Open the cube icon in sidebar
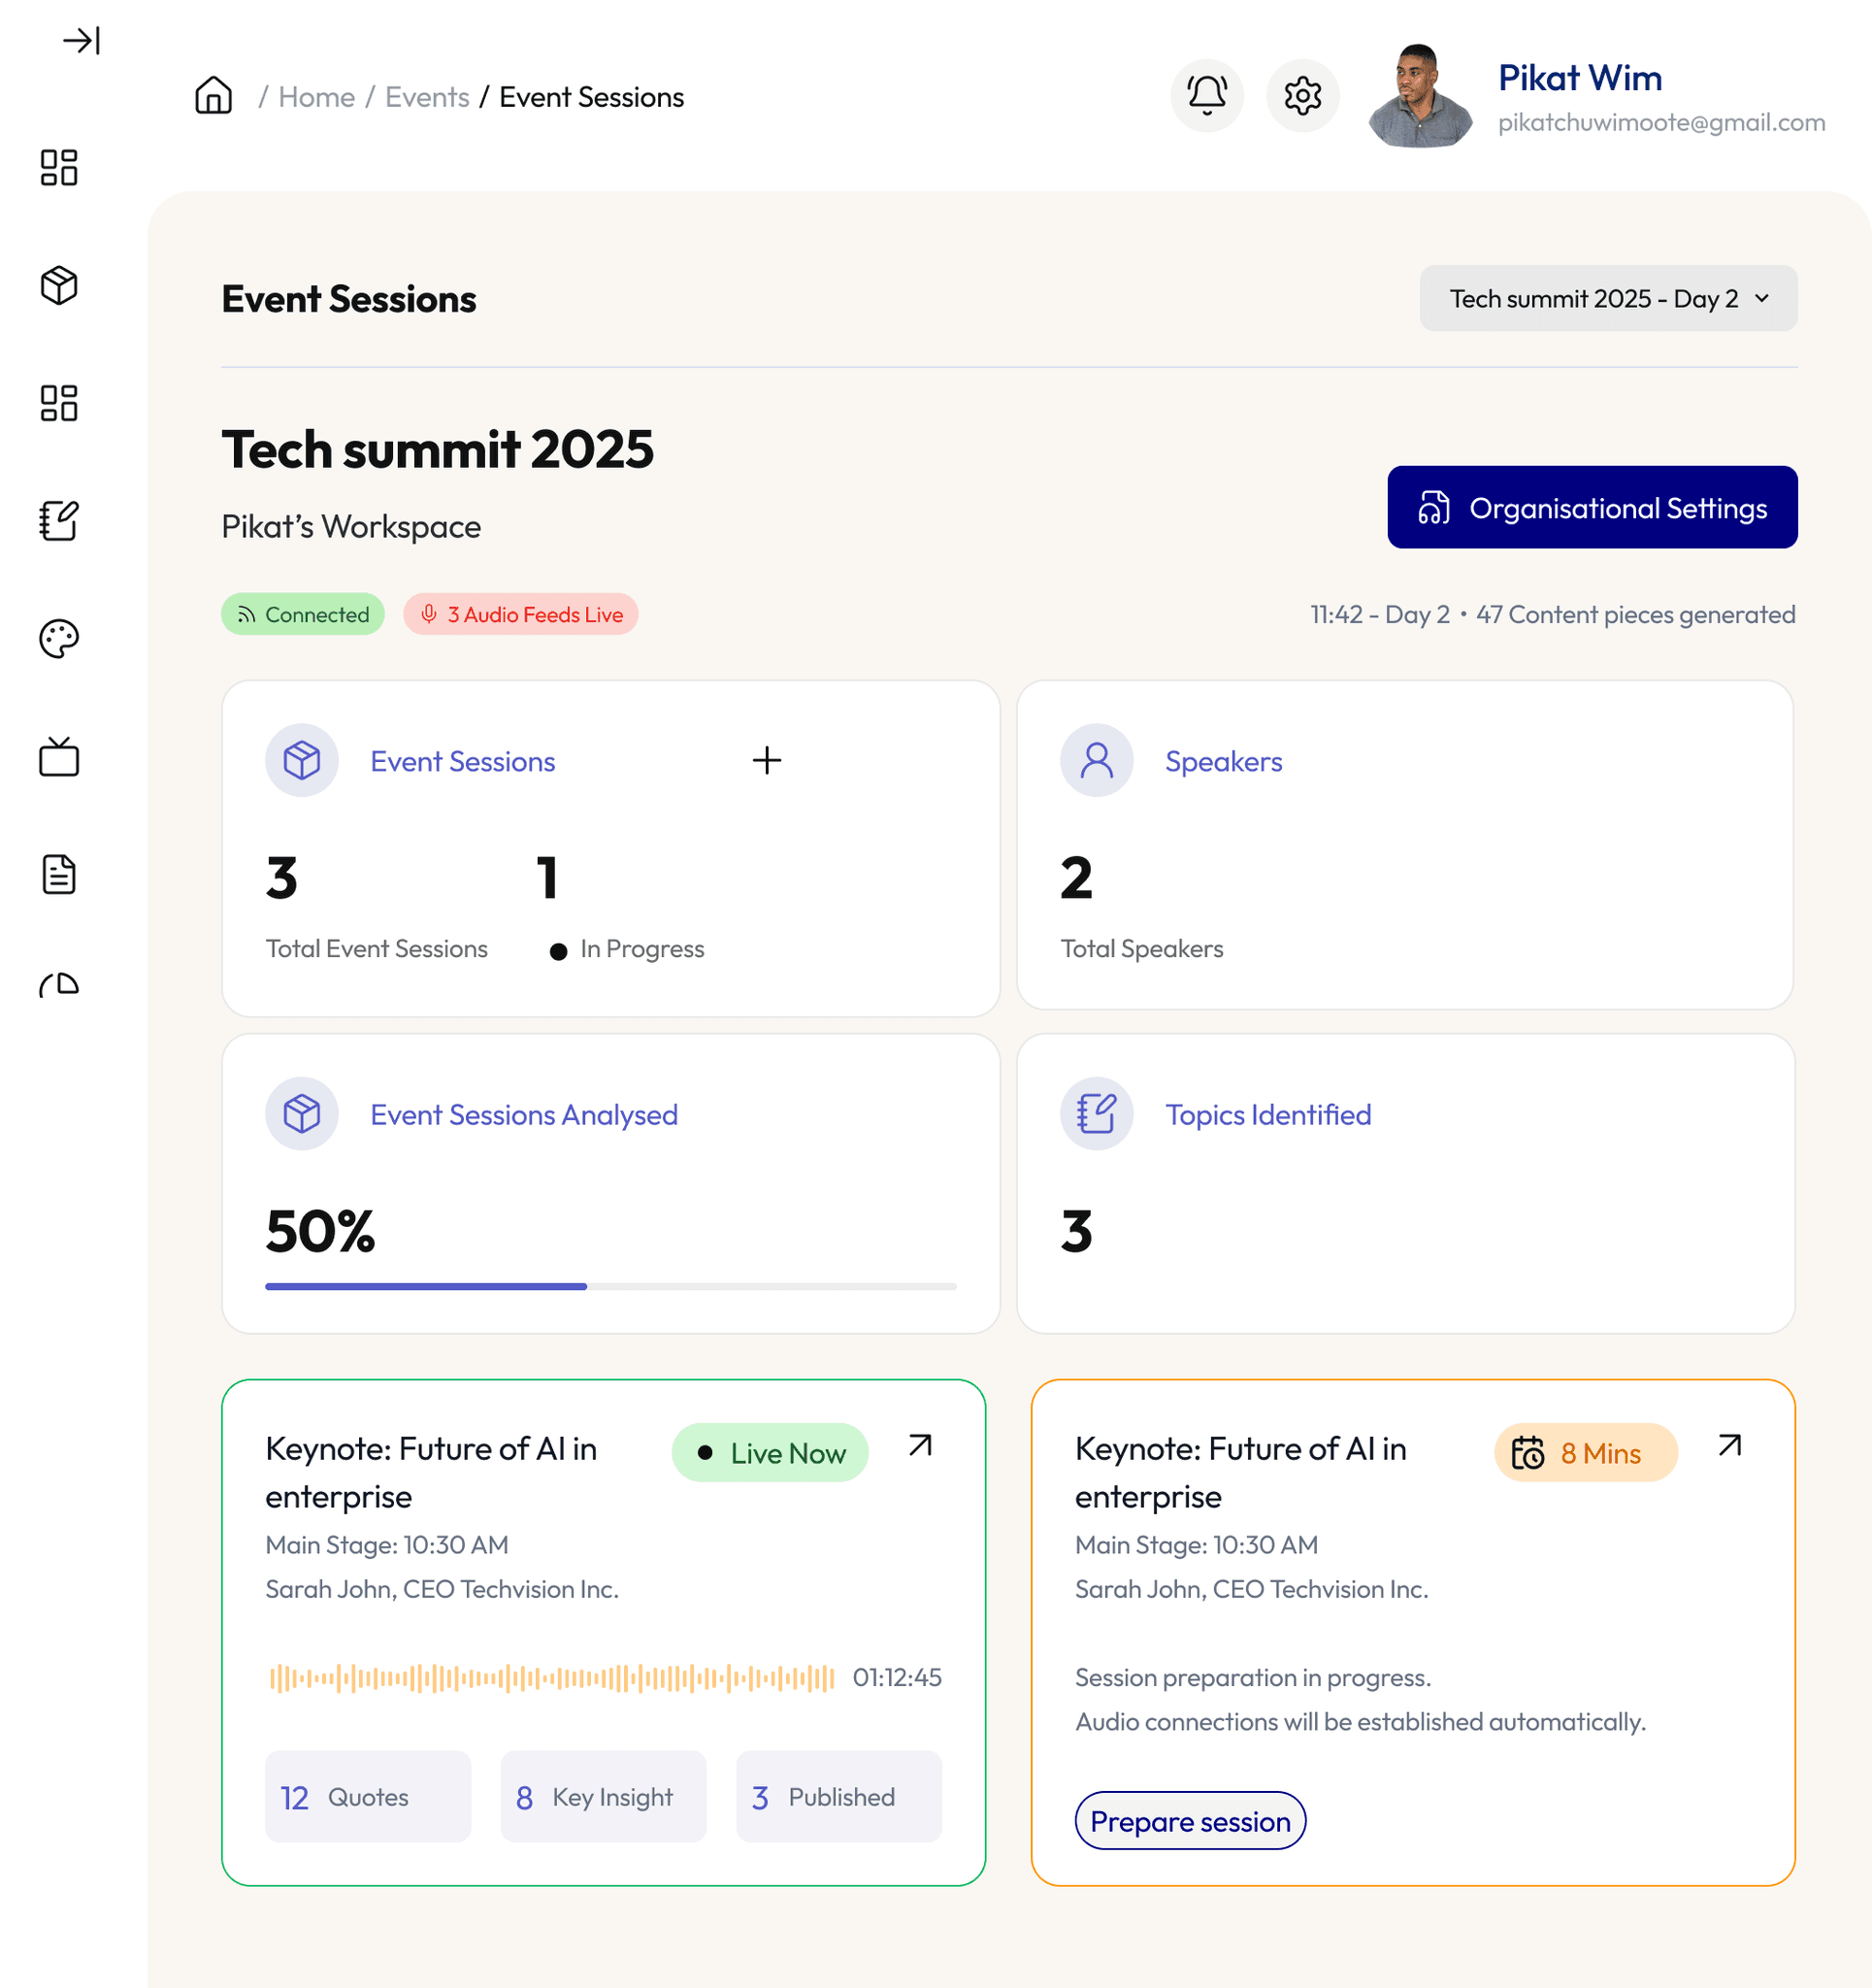This screenshot has width=1872, height=1988. pos(59,285)
